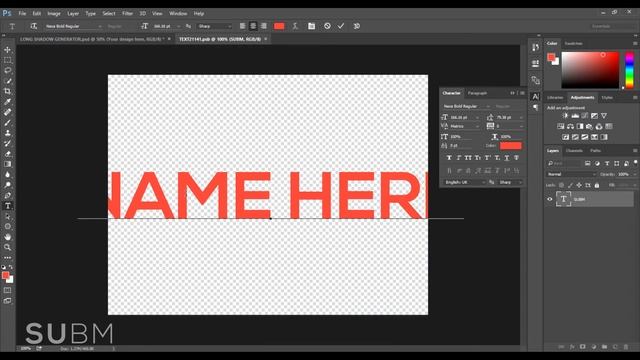Viewport: 640px width, 360px height.
Task: Switch to the Styles tab
Action: pos(607,98)
